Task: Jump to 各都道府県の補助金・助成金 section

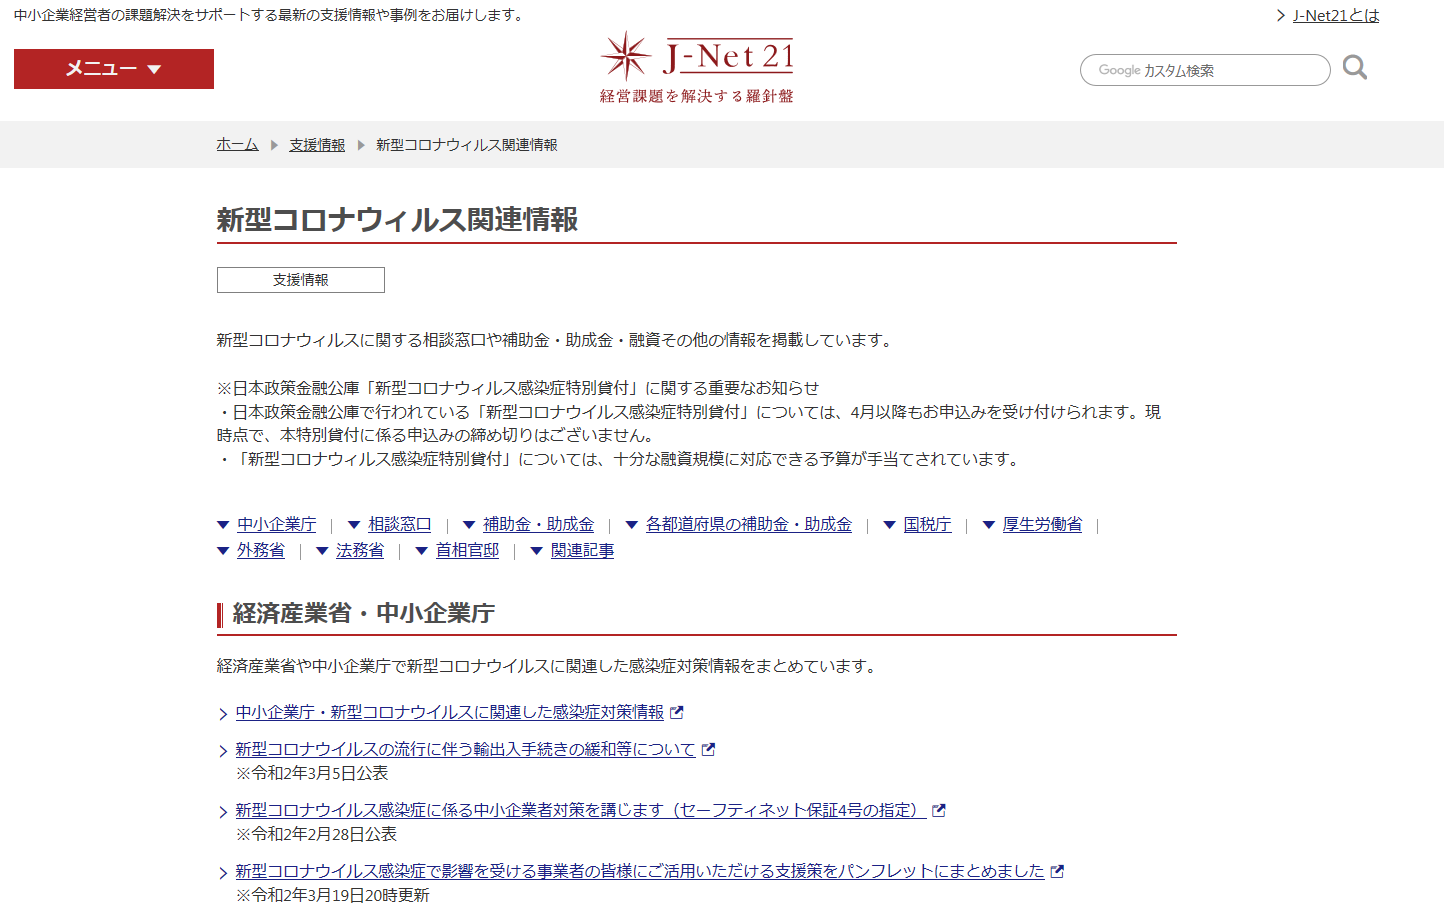Action: point(748,524)
